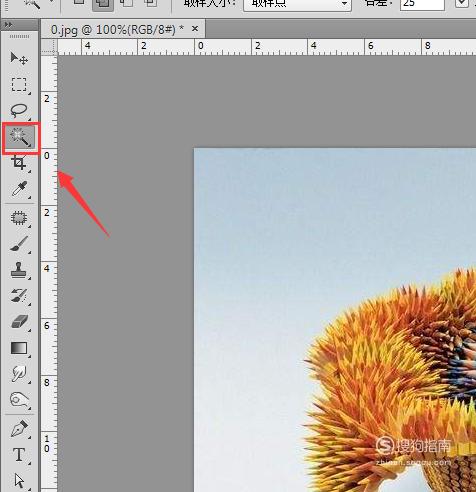This screenshot has height=492, width=476.
Task: Select the Horizontal Type tool
Action: [19, 455]
